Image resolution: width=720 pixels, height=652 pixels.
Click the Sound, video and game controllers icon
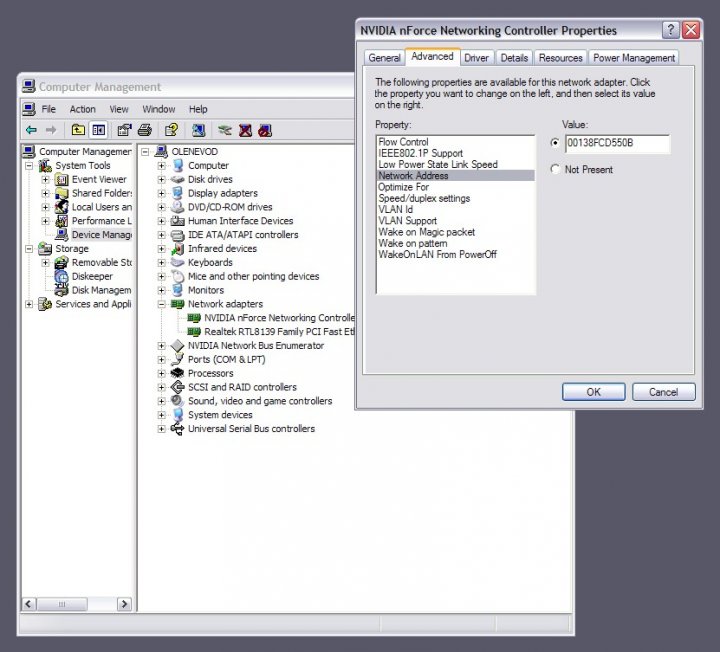[x=177, y=401]
